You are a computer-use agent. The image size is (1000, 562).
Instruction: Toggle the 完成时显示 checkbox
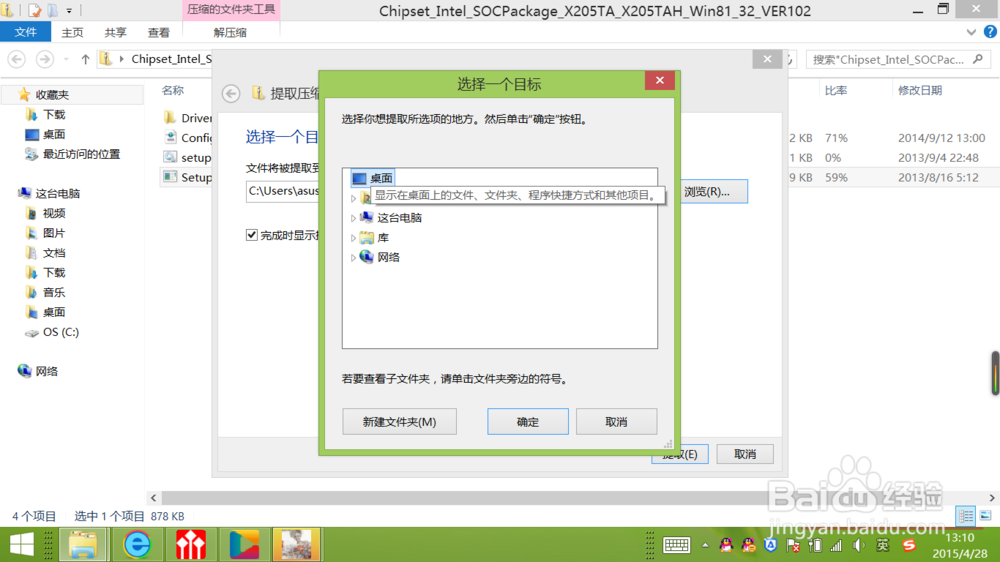point(252,235)
